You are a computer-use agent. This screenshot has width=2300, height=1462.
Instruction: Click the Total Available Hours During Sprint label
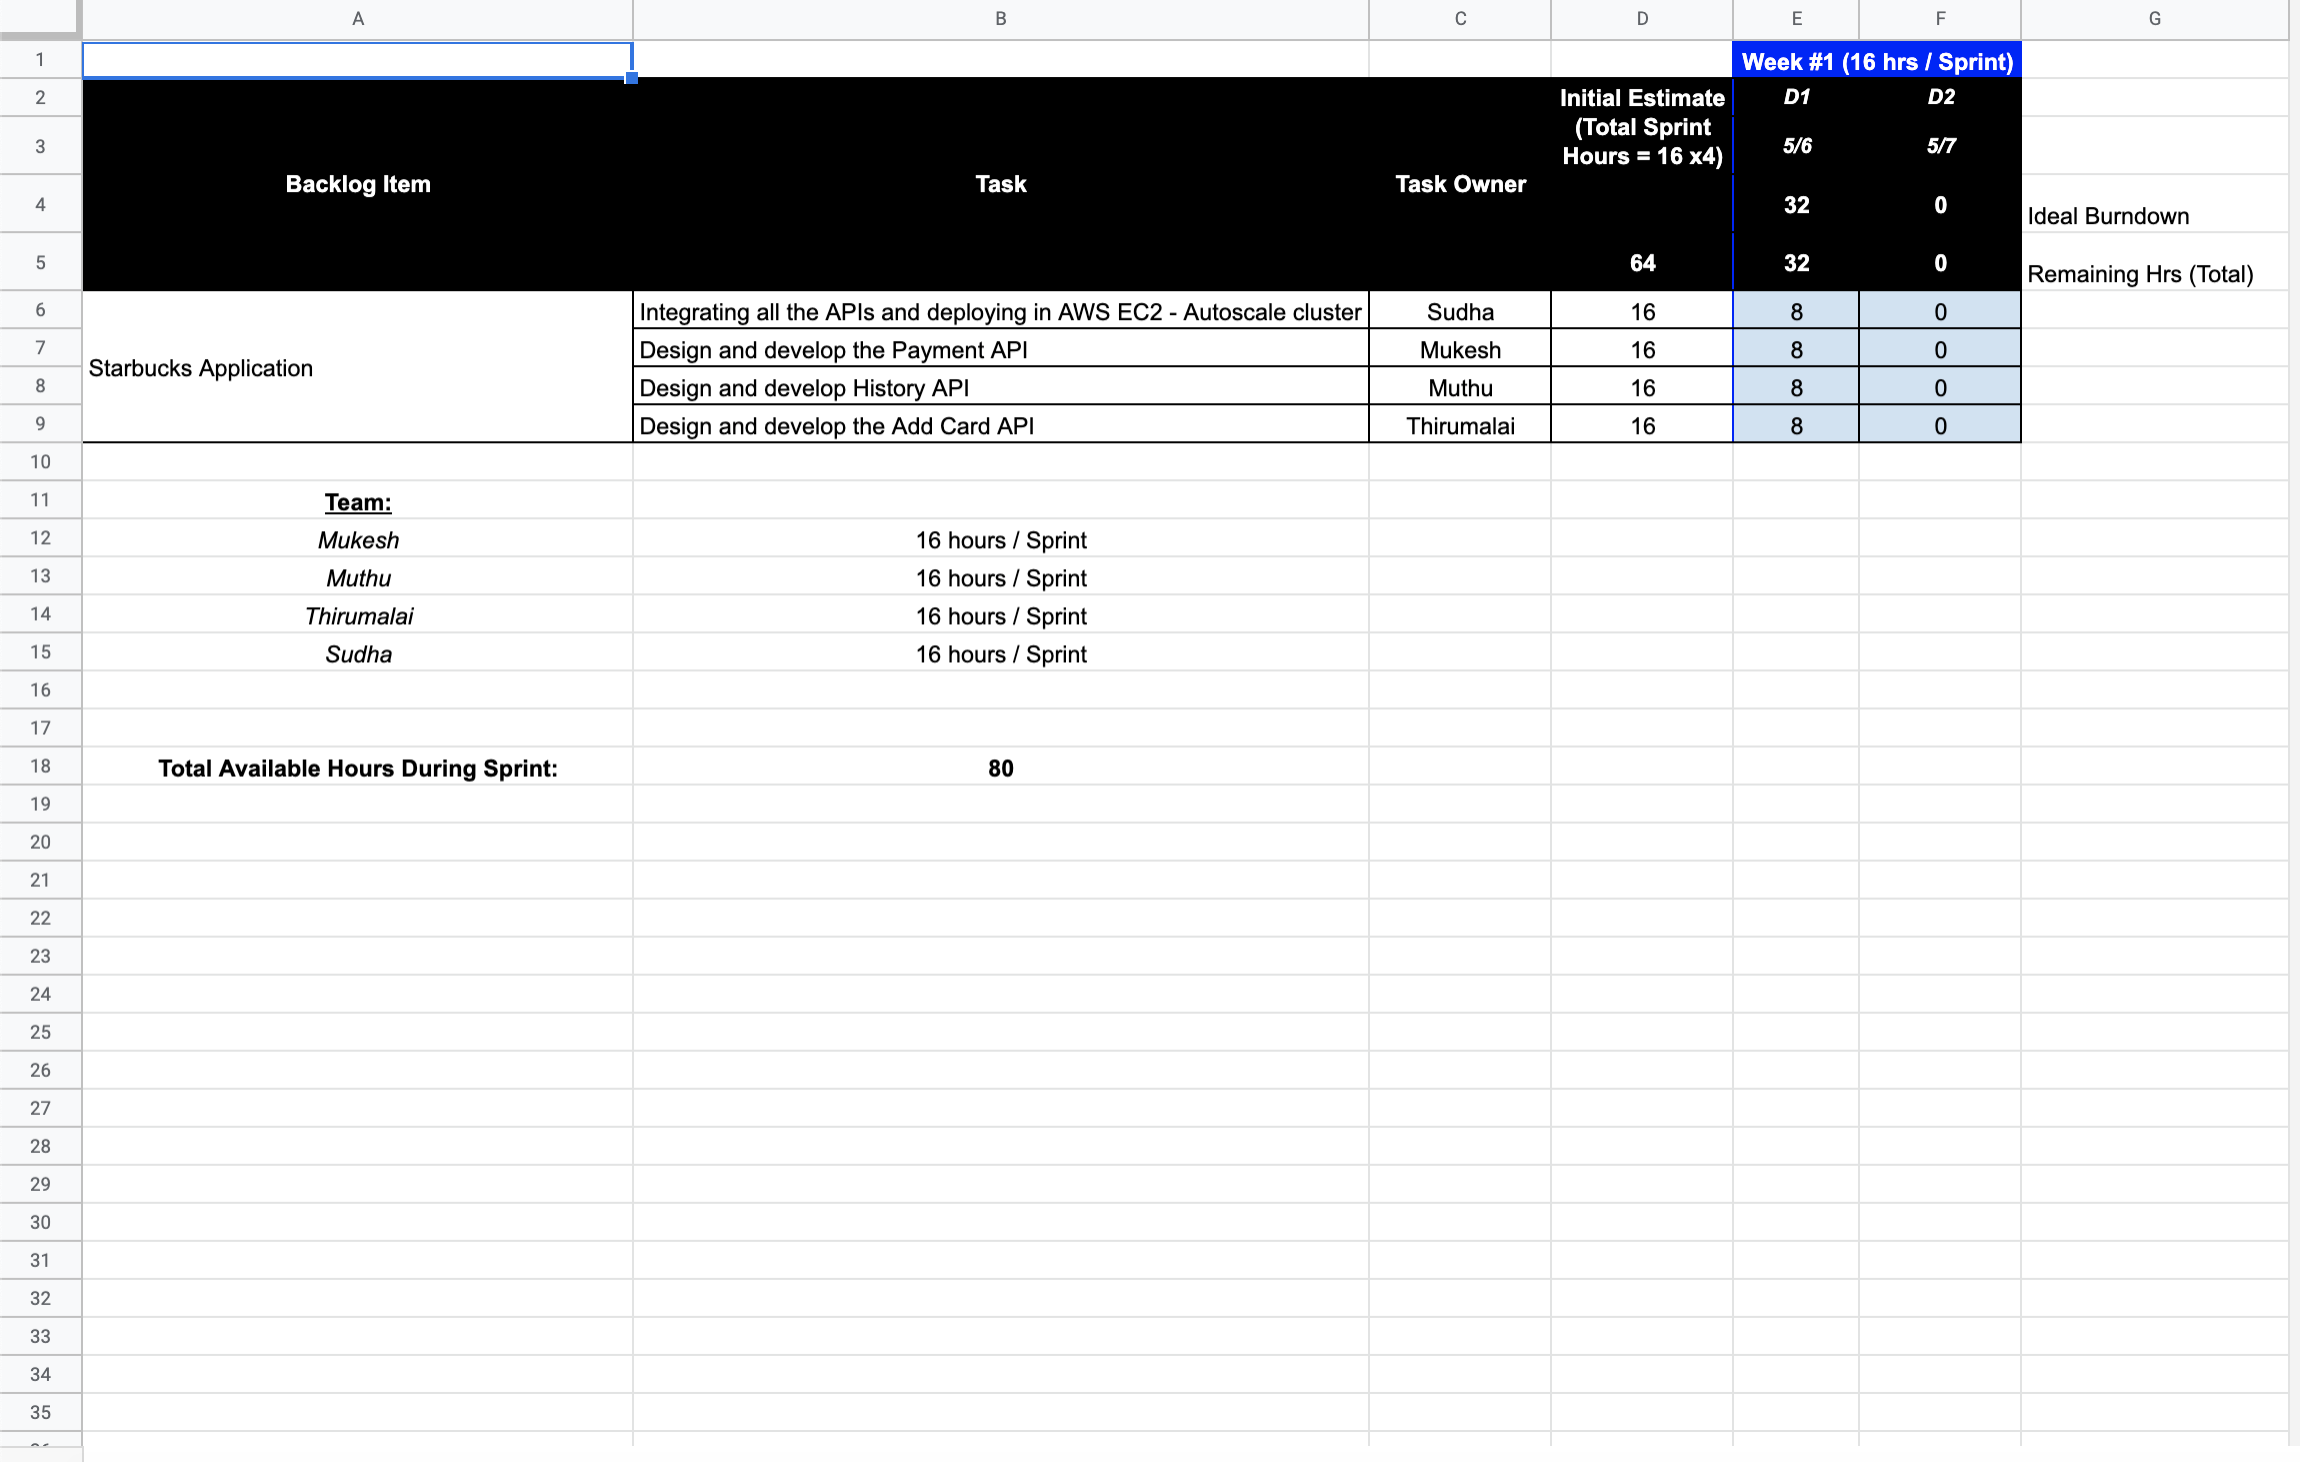point(357,766)
